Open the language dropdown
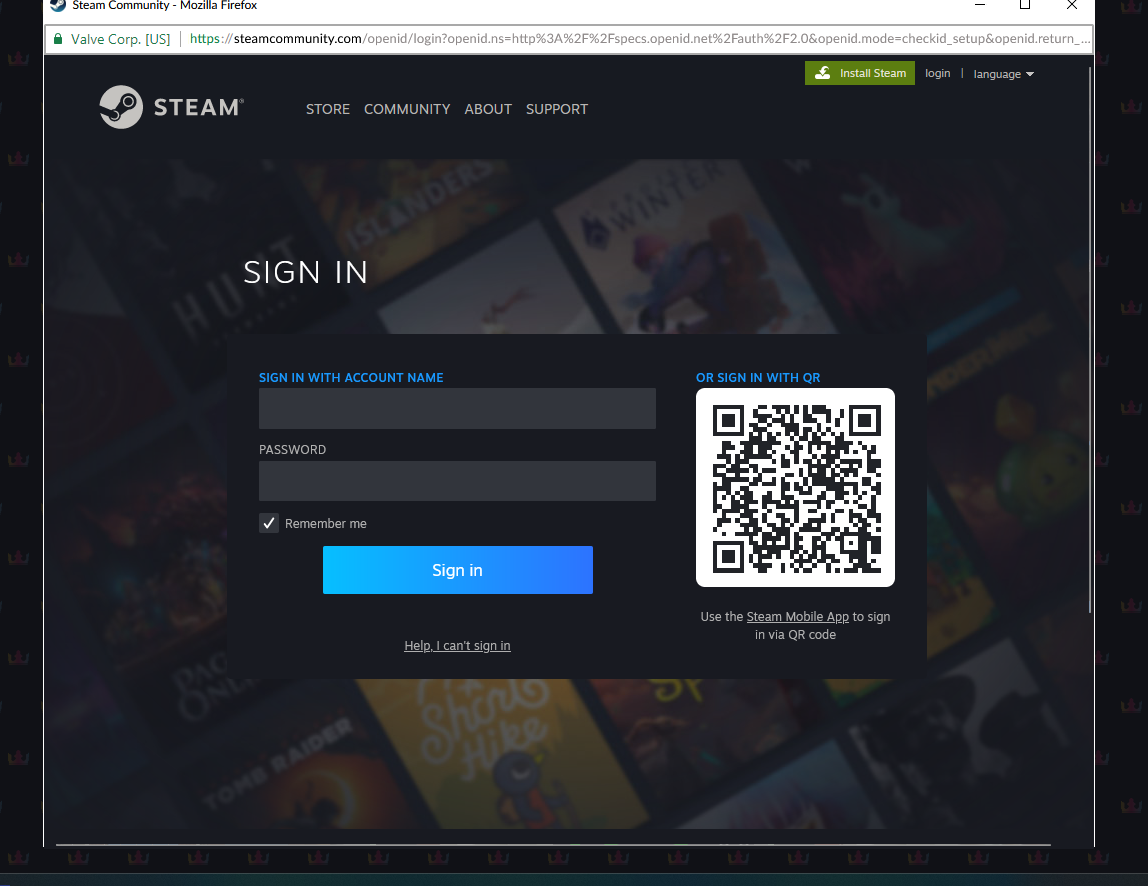Screen dimensions: 1148x886 coord(1003,74)
